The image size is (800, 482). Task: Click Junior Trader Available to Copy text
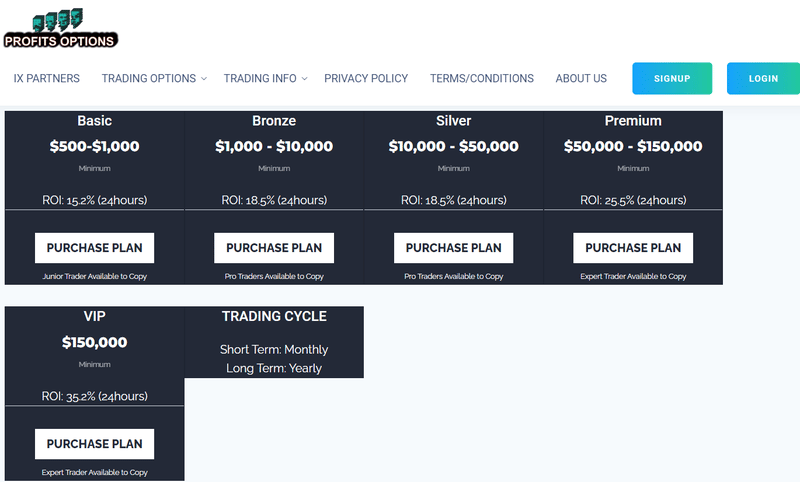pyautogui.click(x=94, y=276)
